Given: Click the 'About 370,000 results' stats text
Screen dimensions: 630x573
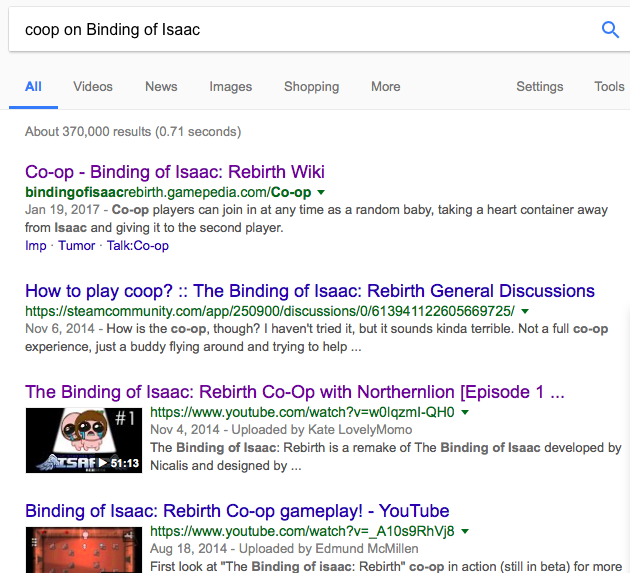Looking at the screenshot, I should pos(133,132).
